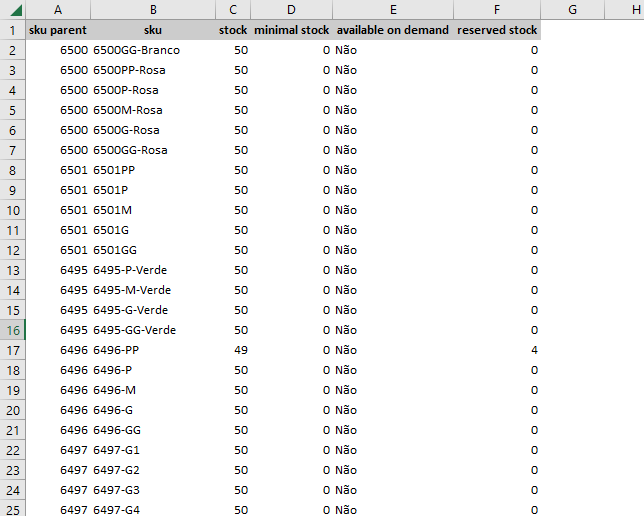Select cell with 6495-P-Verde
The width and height of the screenshot is (644, 516).
point(153,270)
